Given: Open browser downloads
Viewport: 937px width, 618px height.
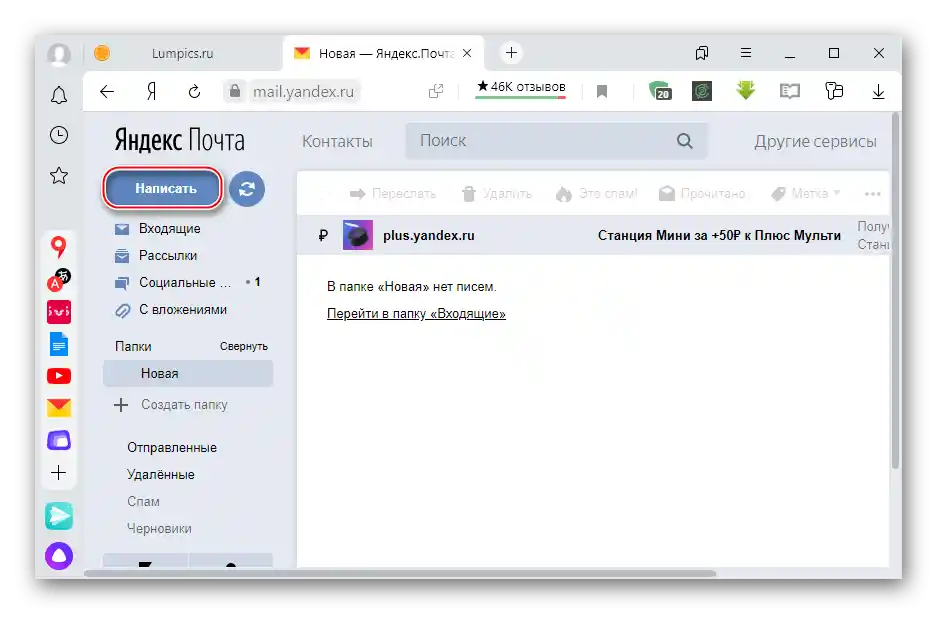Looking at the screenshot, I should click(878, 91).
